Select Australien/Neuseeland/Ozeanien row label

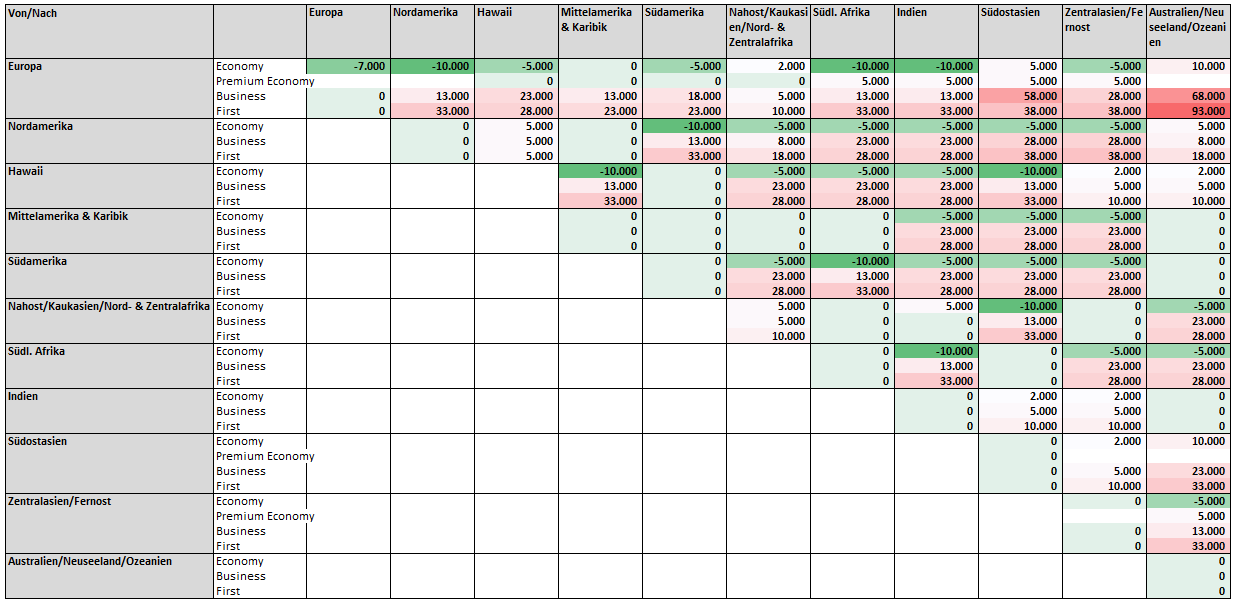(109, 576)
